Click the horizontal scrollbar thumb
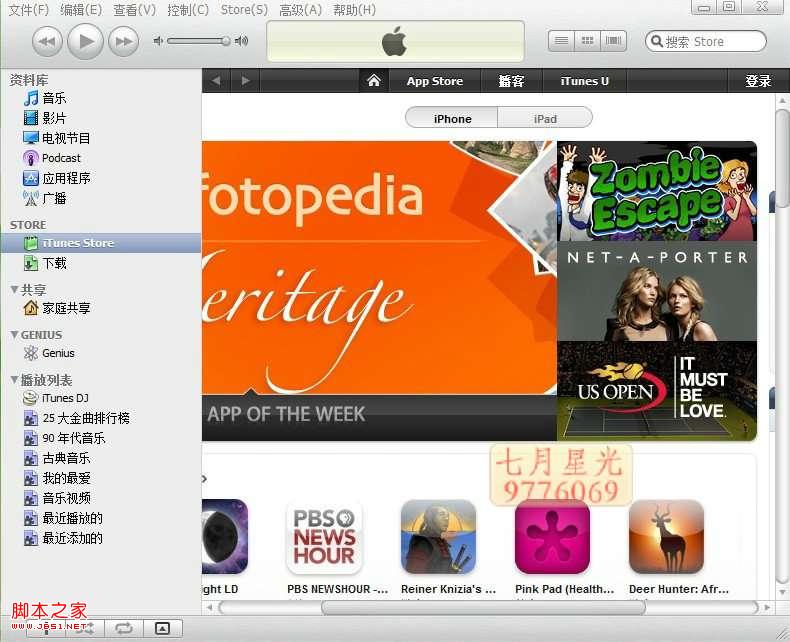The width and height of the screenshot is (790, 642). click(483, 607)
